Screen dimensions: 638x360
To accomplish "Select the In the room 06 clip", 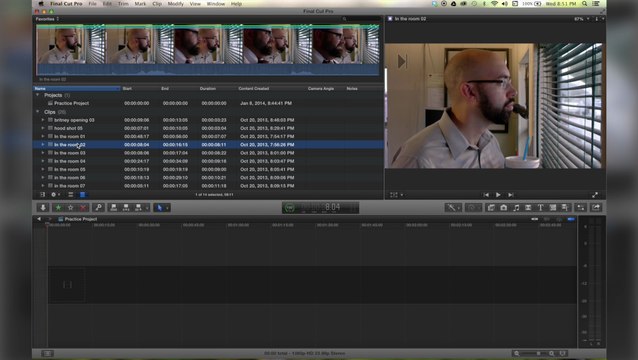I will (208, 177).
